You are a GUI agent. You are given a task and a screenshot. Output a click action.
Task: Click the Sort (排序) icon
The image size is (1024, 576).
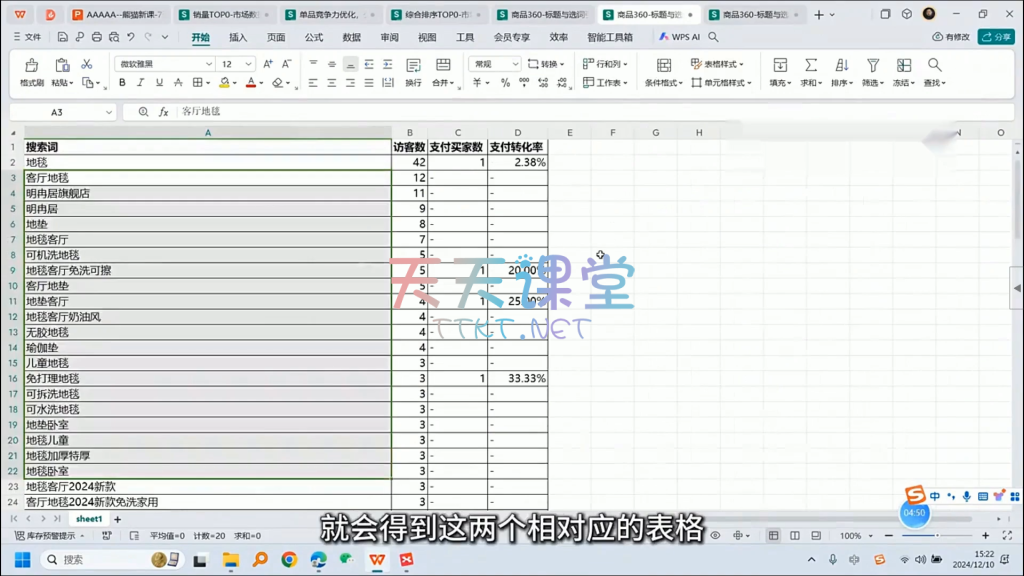point(840,65)
